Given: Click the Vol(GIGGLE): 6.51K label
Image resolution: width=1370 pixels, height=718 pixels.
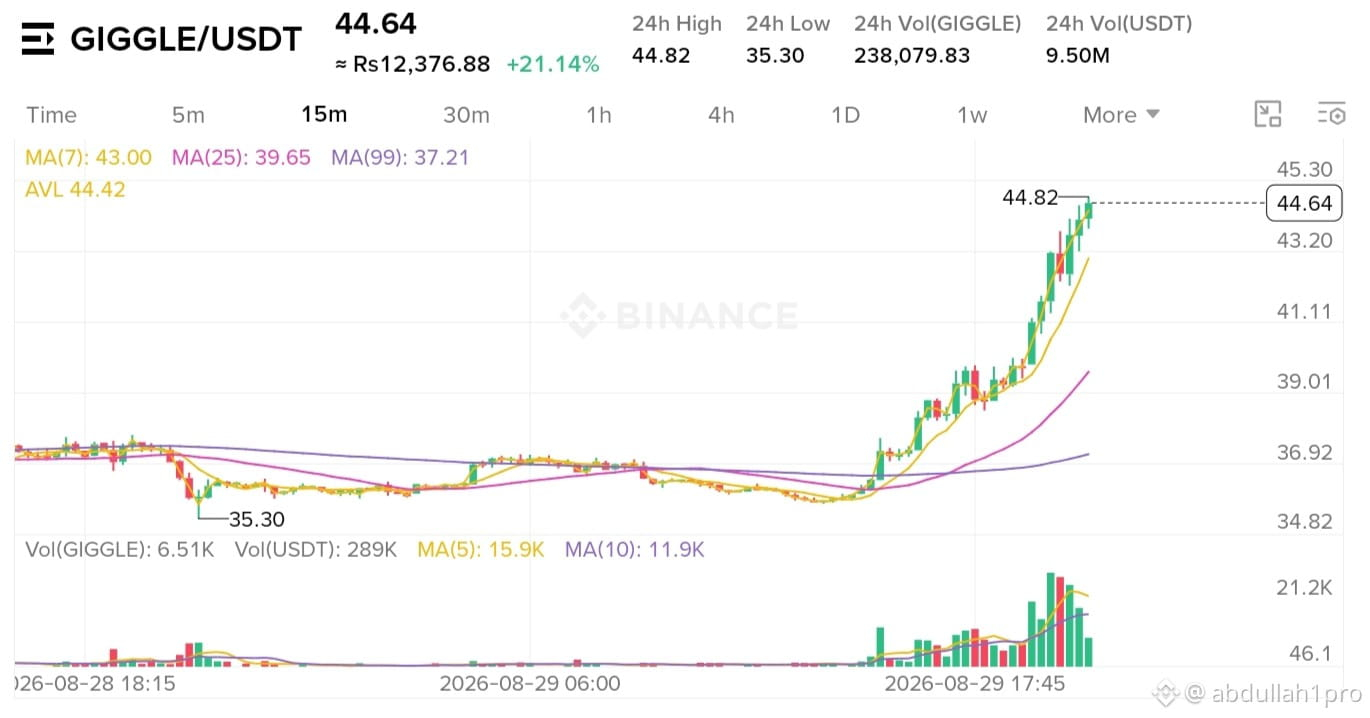Looking at the screenshot, I should [120, 549].
